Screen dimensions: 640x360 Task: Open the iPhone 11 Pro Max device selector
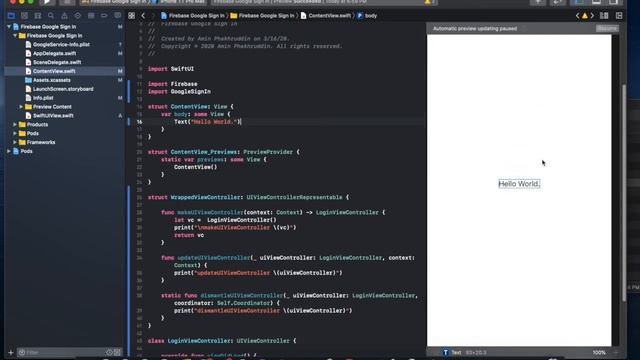tap(180, 2)
